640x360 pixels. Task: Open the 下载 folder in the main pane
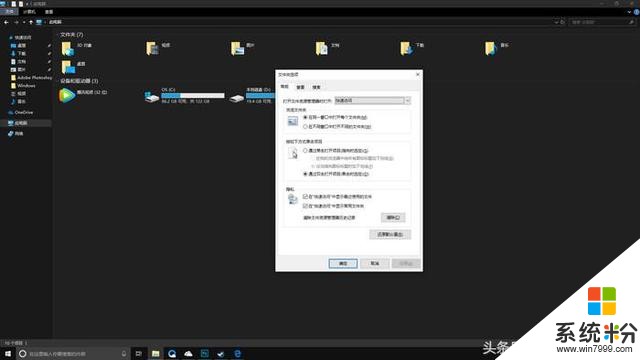pyautogui.click(x=407, y=49)
